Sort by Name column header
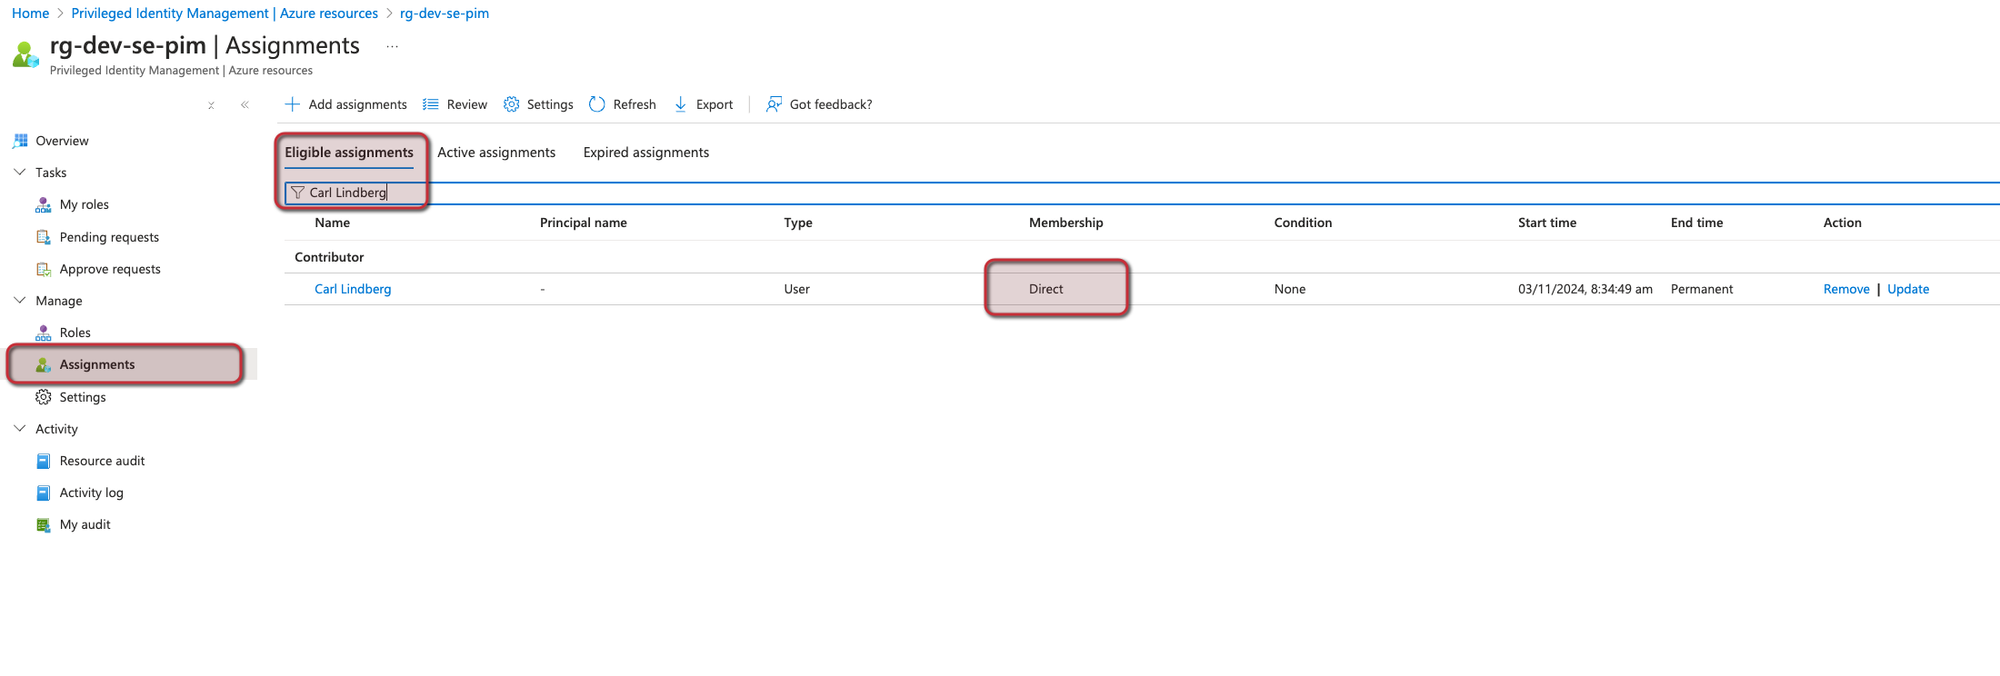Image resolution: width=2000 pixels, height=676 pixels. [332, 223]
